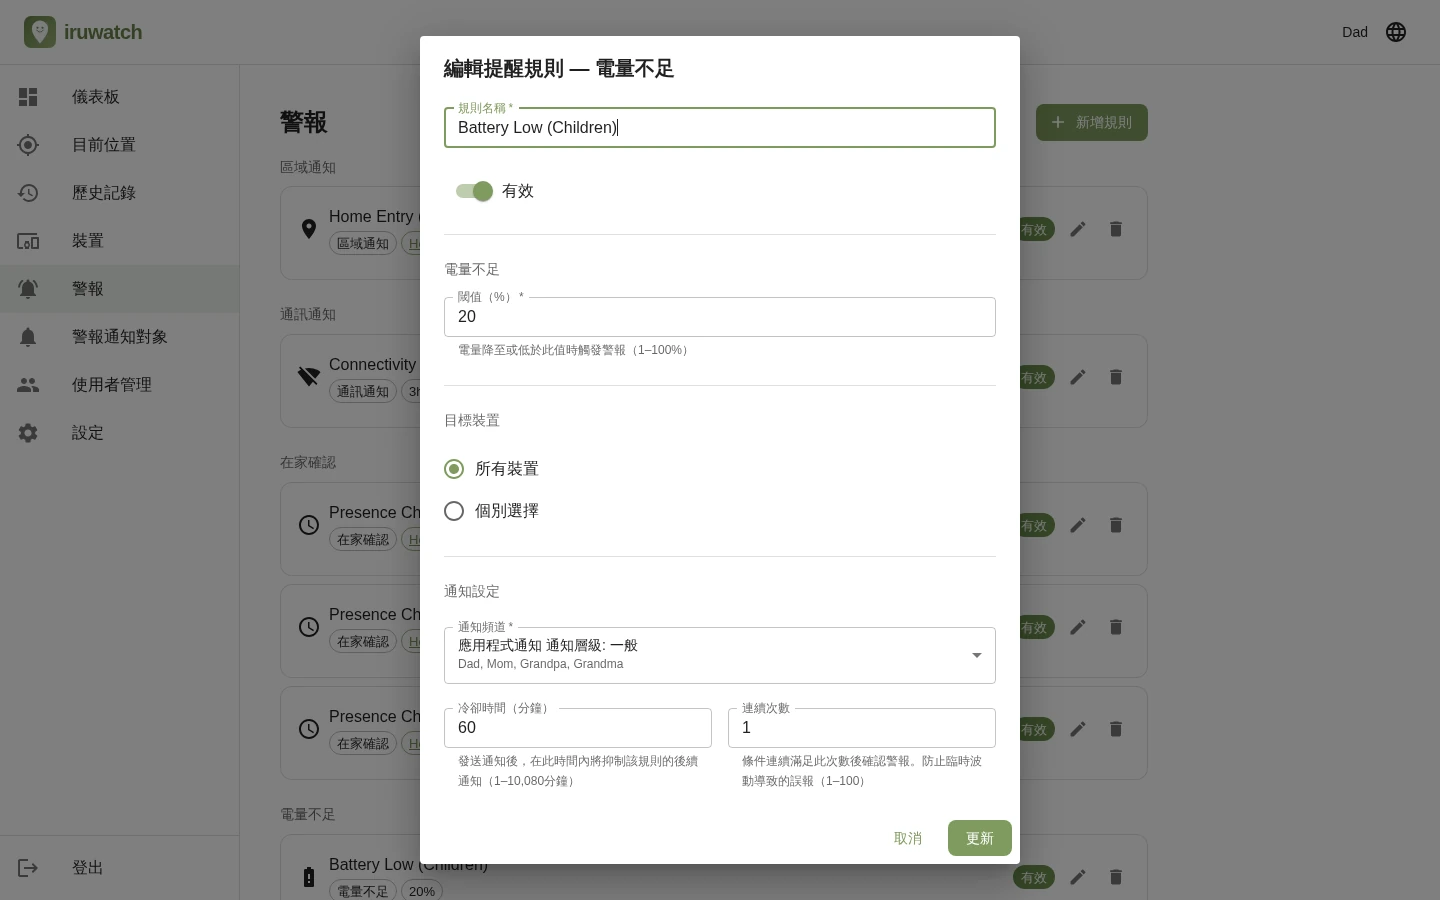
Task: Edit the Connectivity rule pencil icon
Action: [x=1078, y=377]
